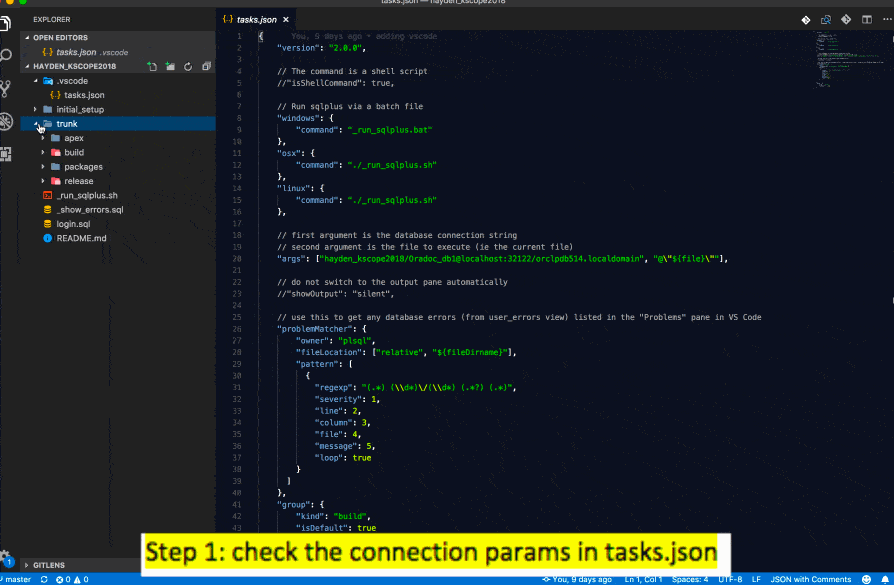Image resolution: width=894 pixels, height=585 pixels.
Task: Click the Ln 1, Col 1 status entry
Action: [643, 579]
